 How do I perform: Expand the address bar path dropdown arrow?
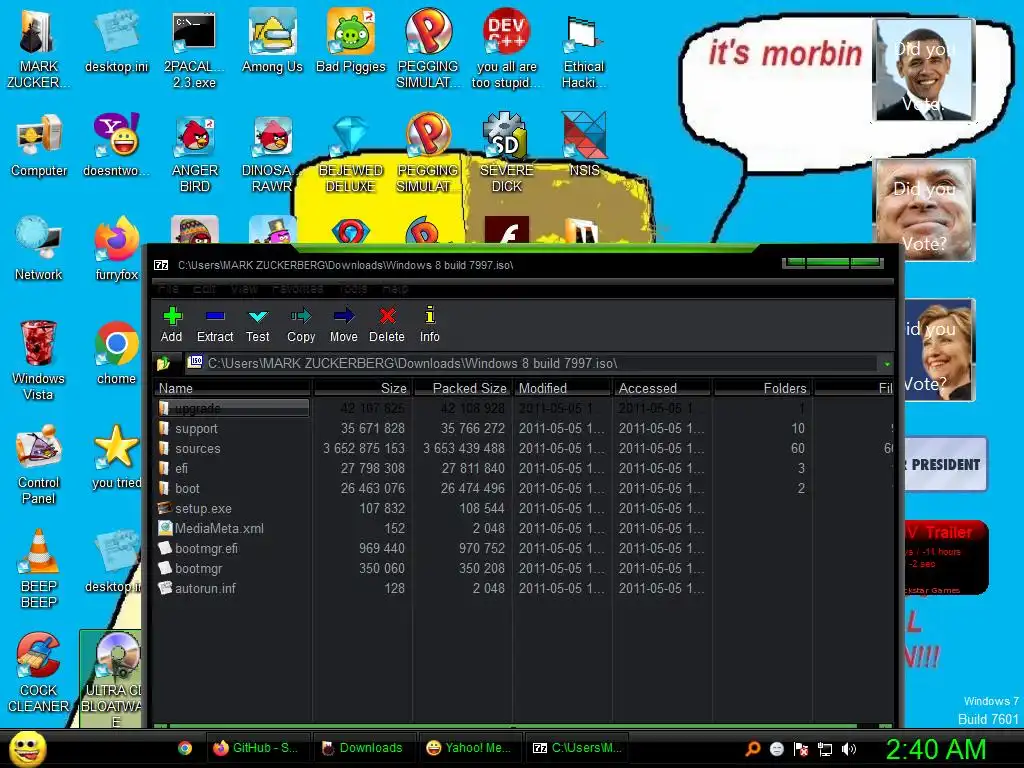(886, 364)
